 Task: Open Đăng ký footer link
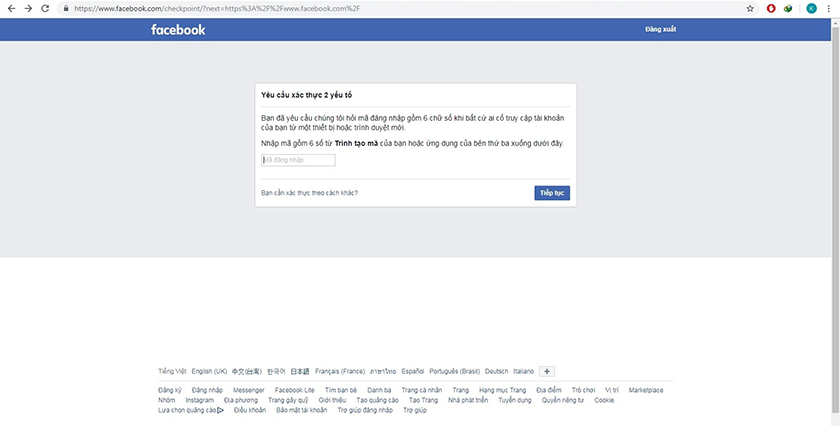(x=170, y=390)
